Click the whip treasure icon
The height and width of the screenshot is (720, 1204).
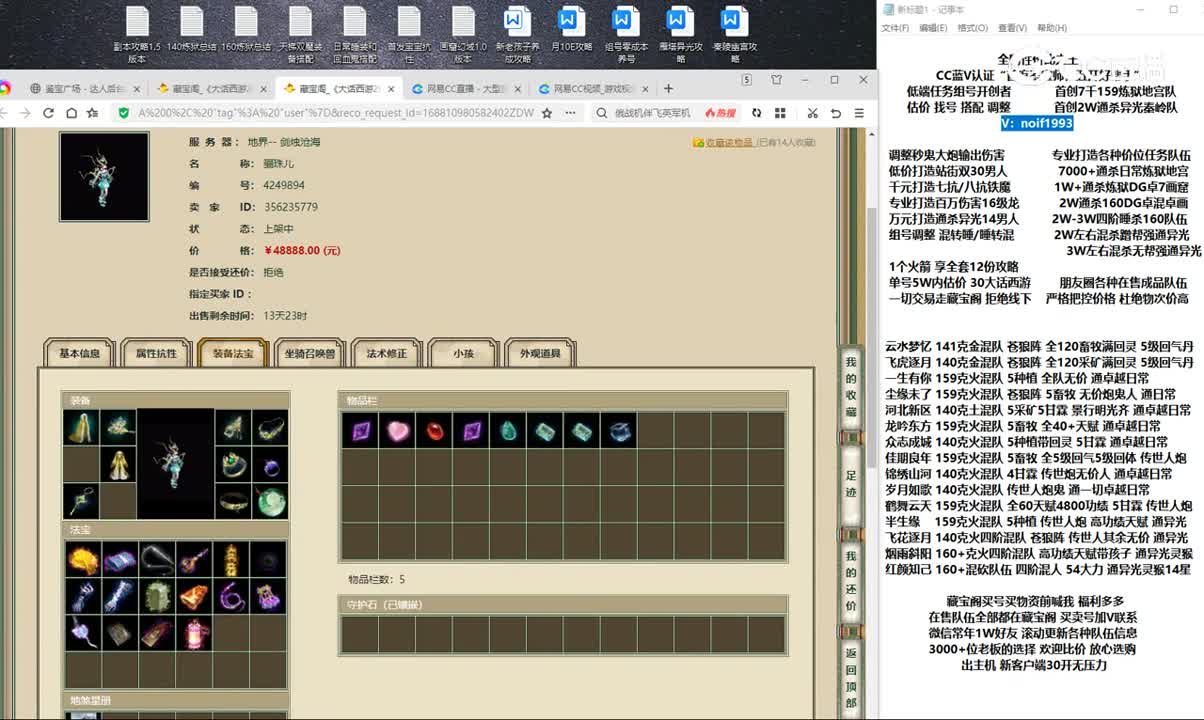click(157, 560)
